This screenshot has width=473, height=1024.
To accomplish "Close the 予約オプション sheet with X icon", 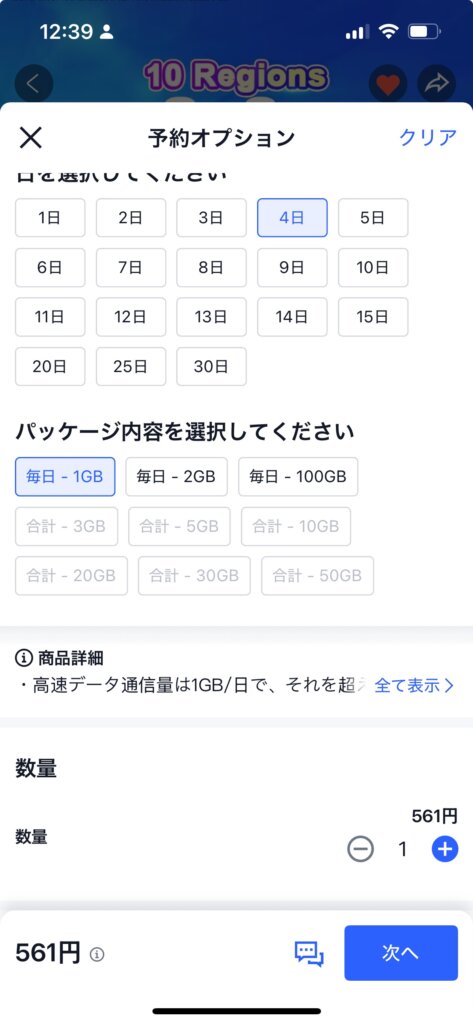I will point(31,138).
